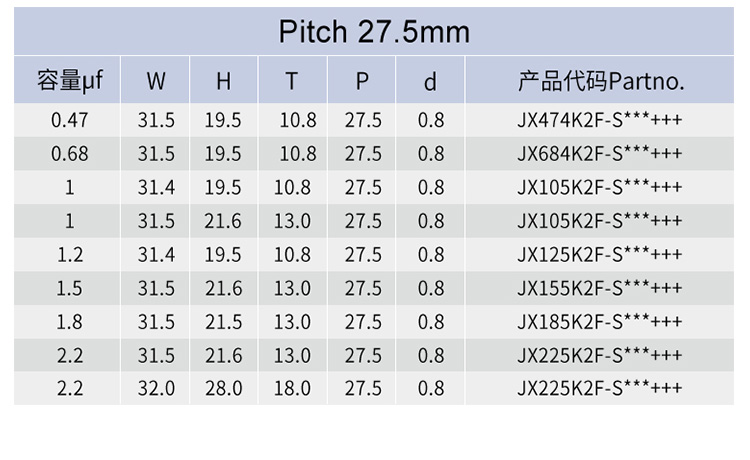The height and width of the screenshot is (460, 750).
Task: Click part number JX474K2F-S***+++
Action: pyautogui.click(x=600, y=120)
